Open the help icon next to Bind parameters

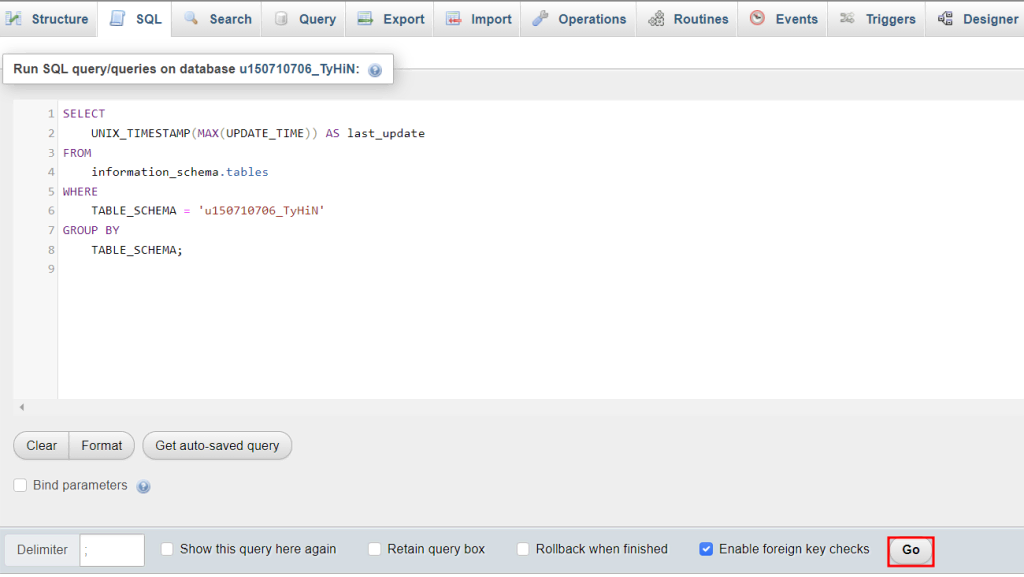point(143,486)
